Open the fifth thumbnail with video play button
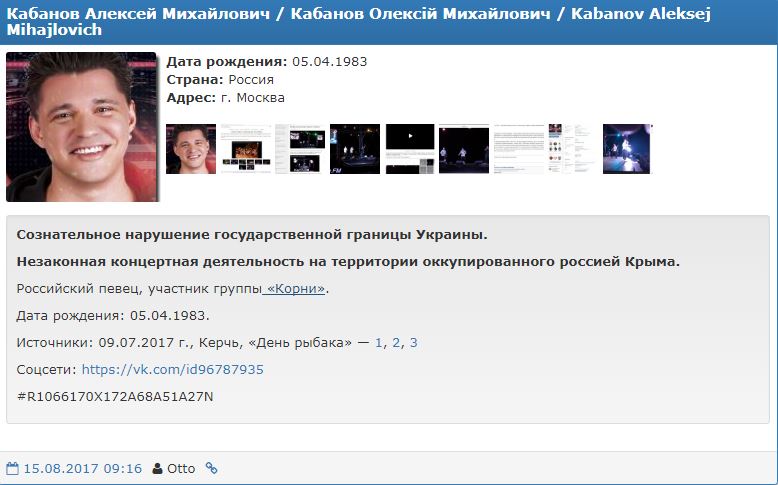Image resolution: width=778 pixels, height=485 pixels. (x=410, y=149)
